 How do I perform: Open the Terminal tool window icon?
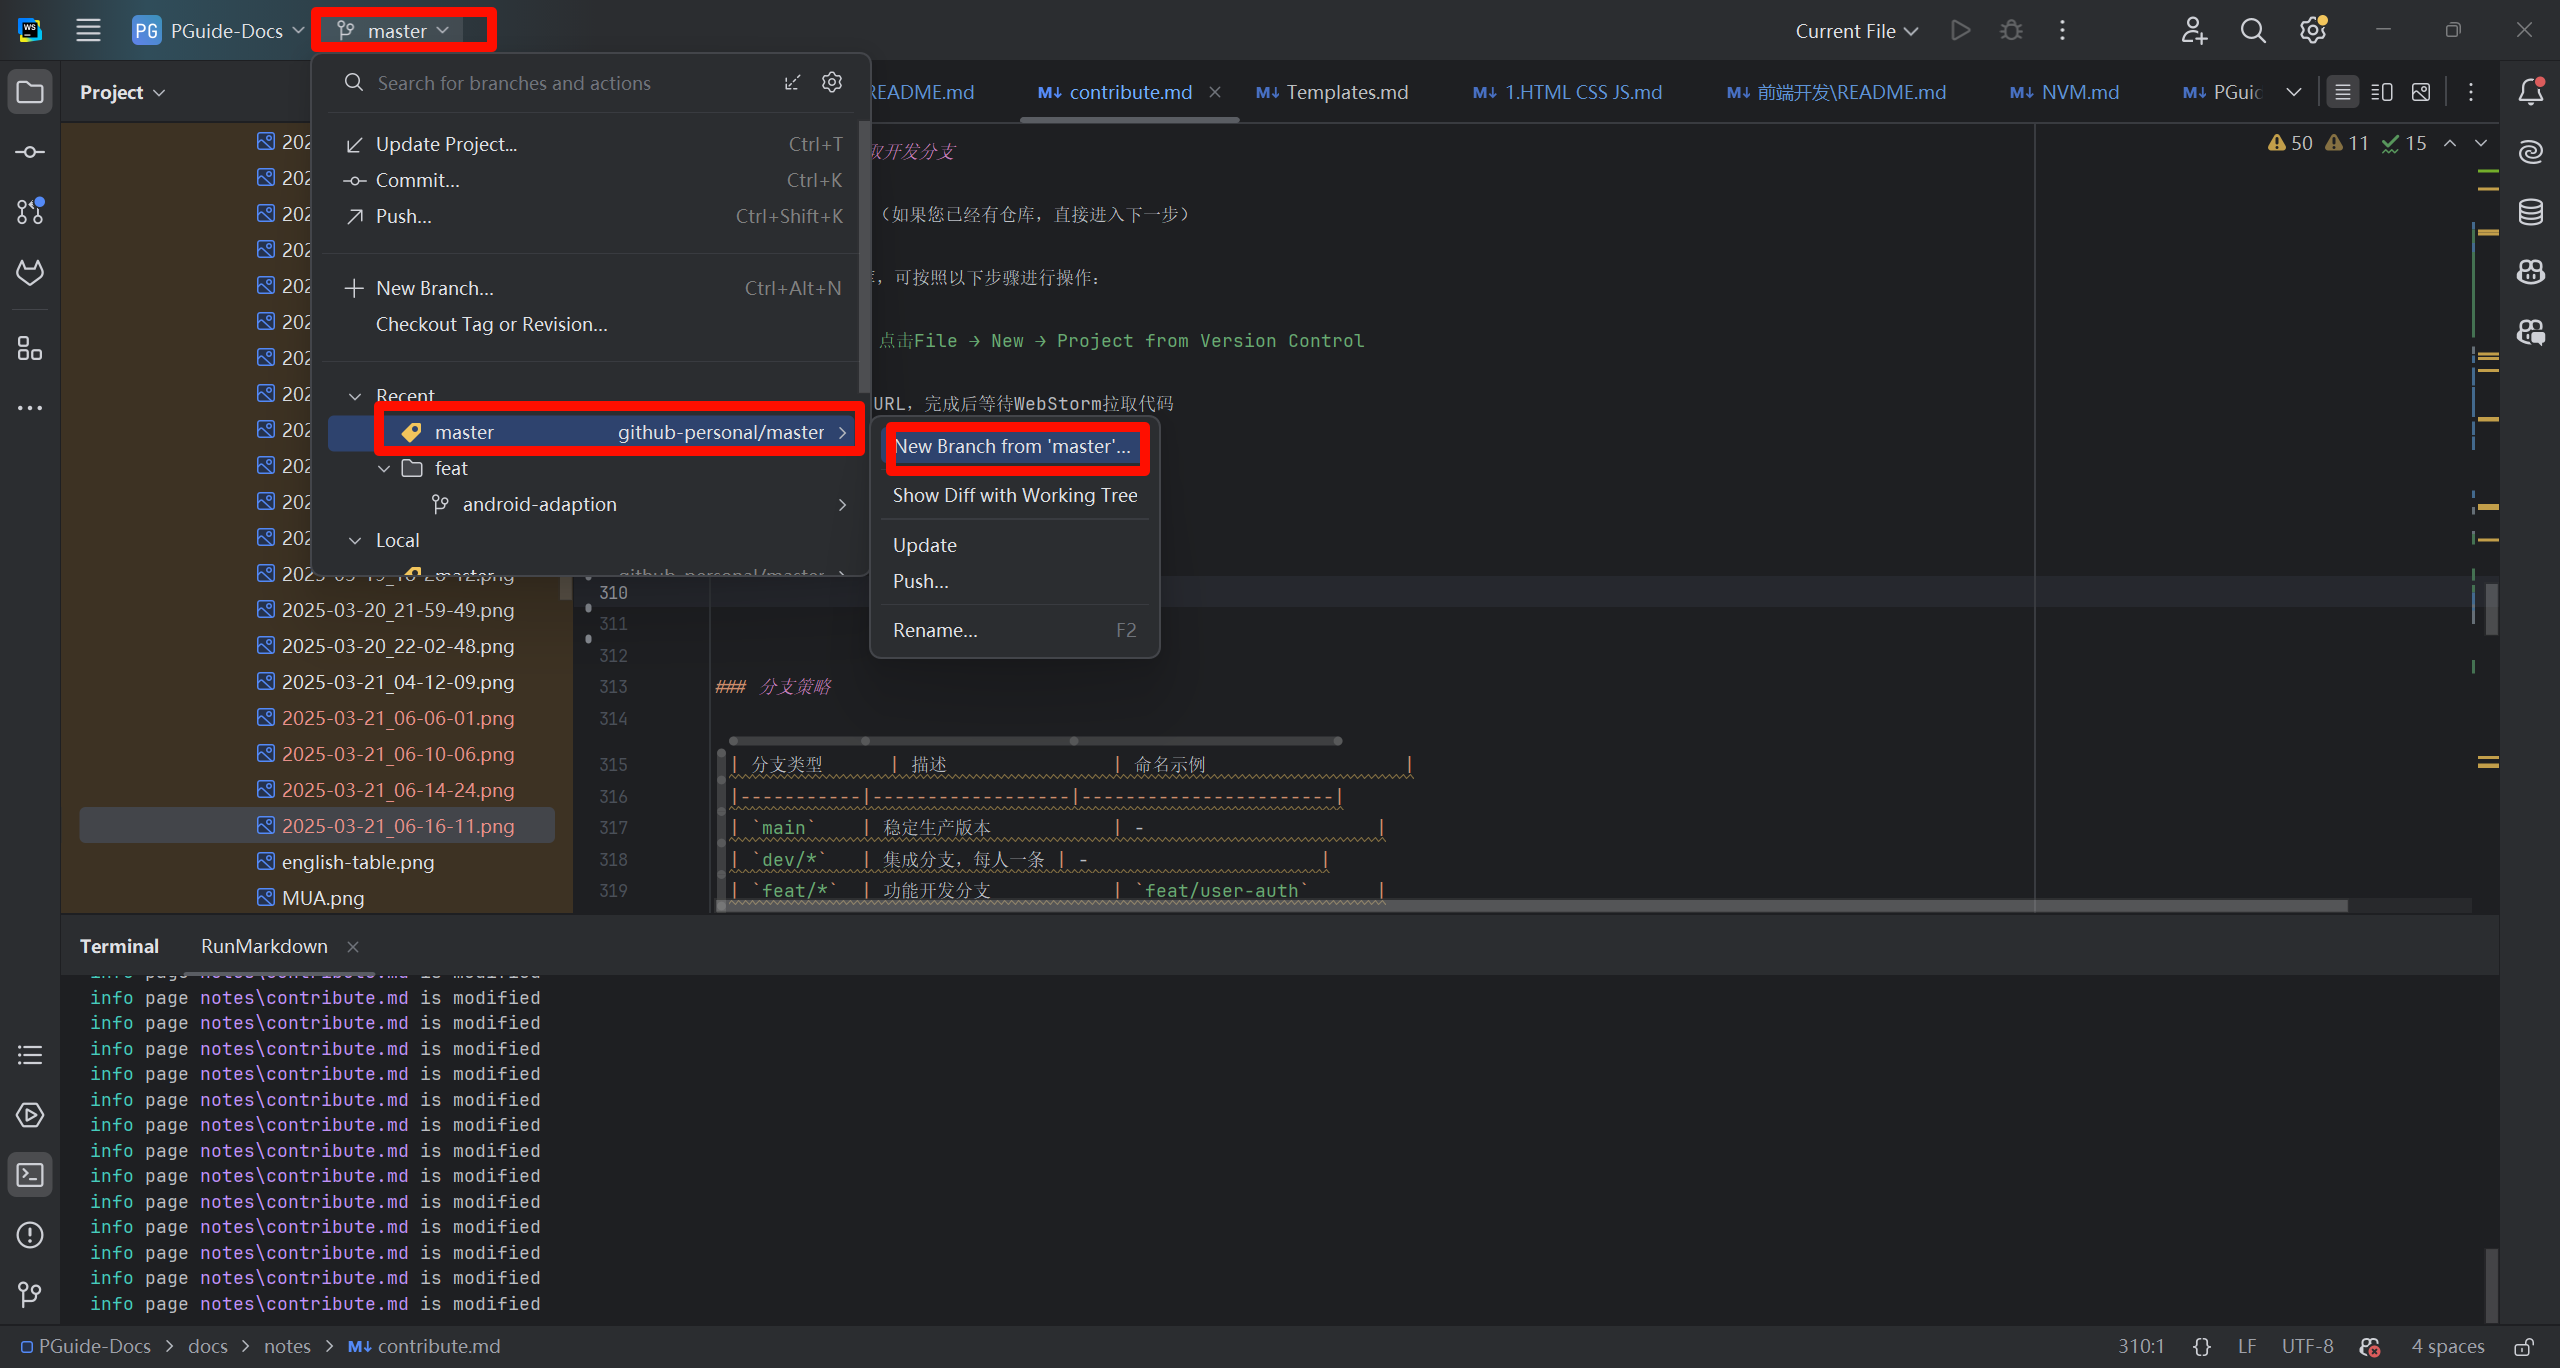click(30, 1175)
